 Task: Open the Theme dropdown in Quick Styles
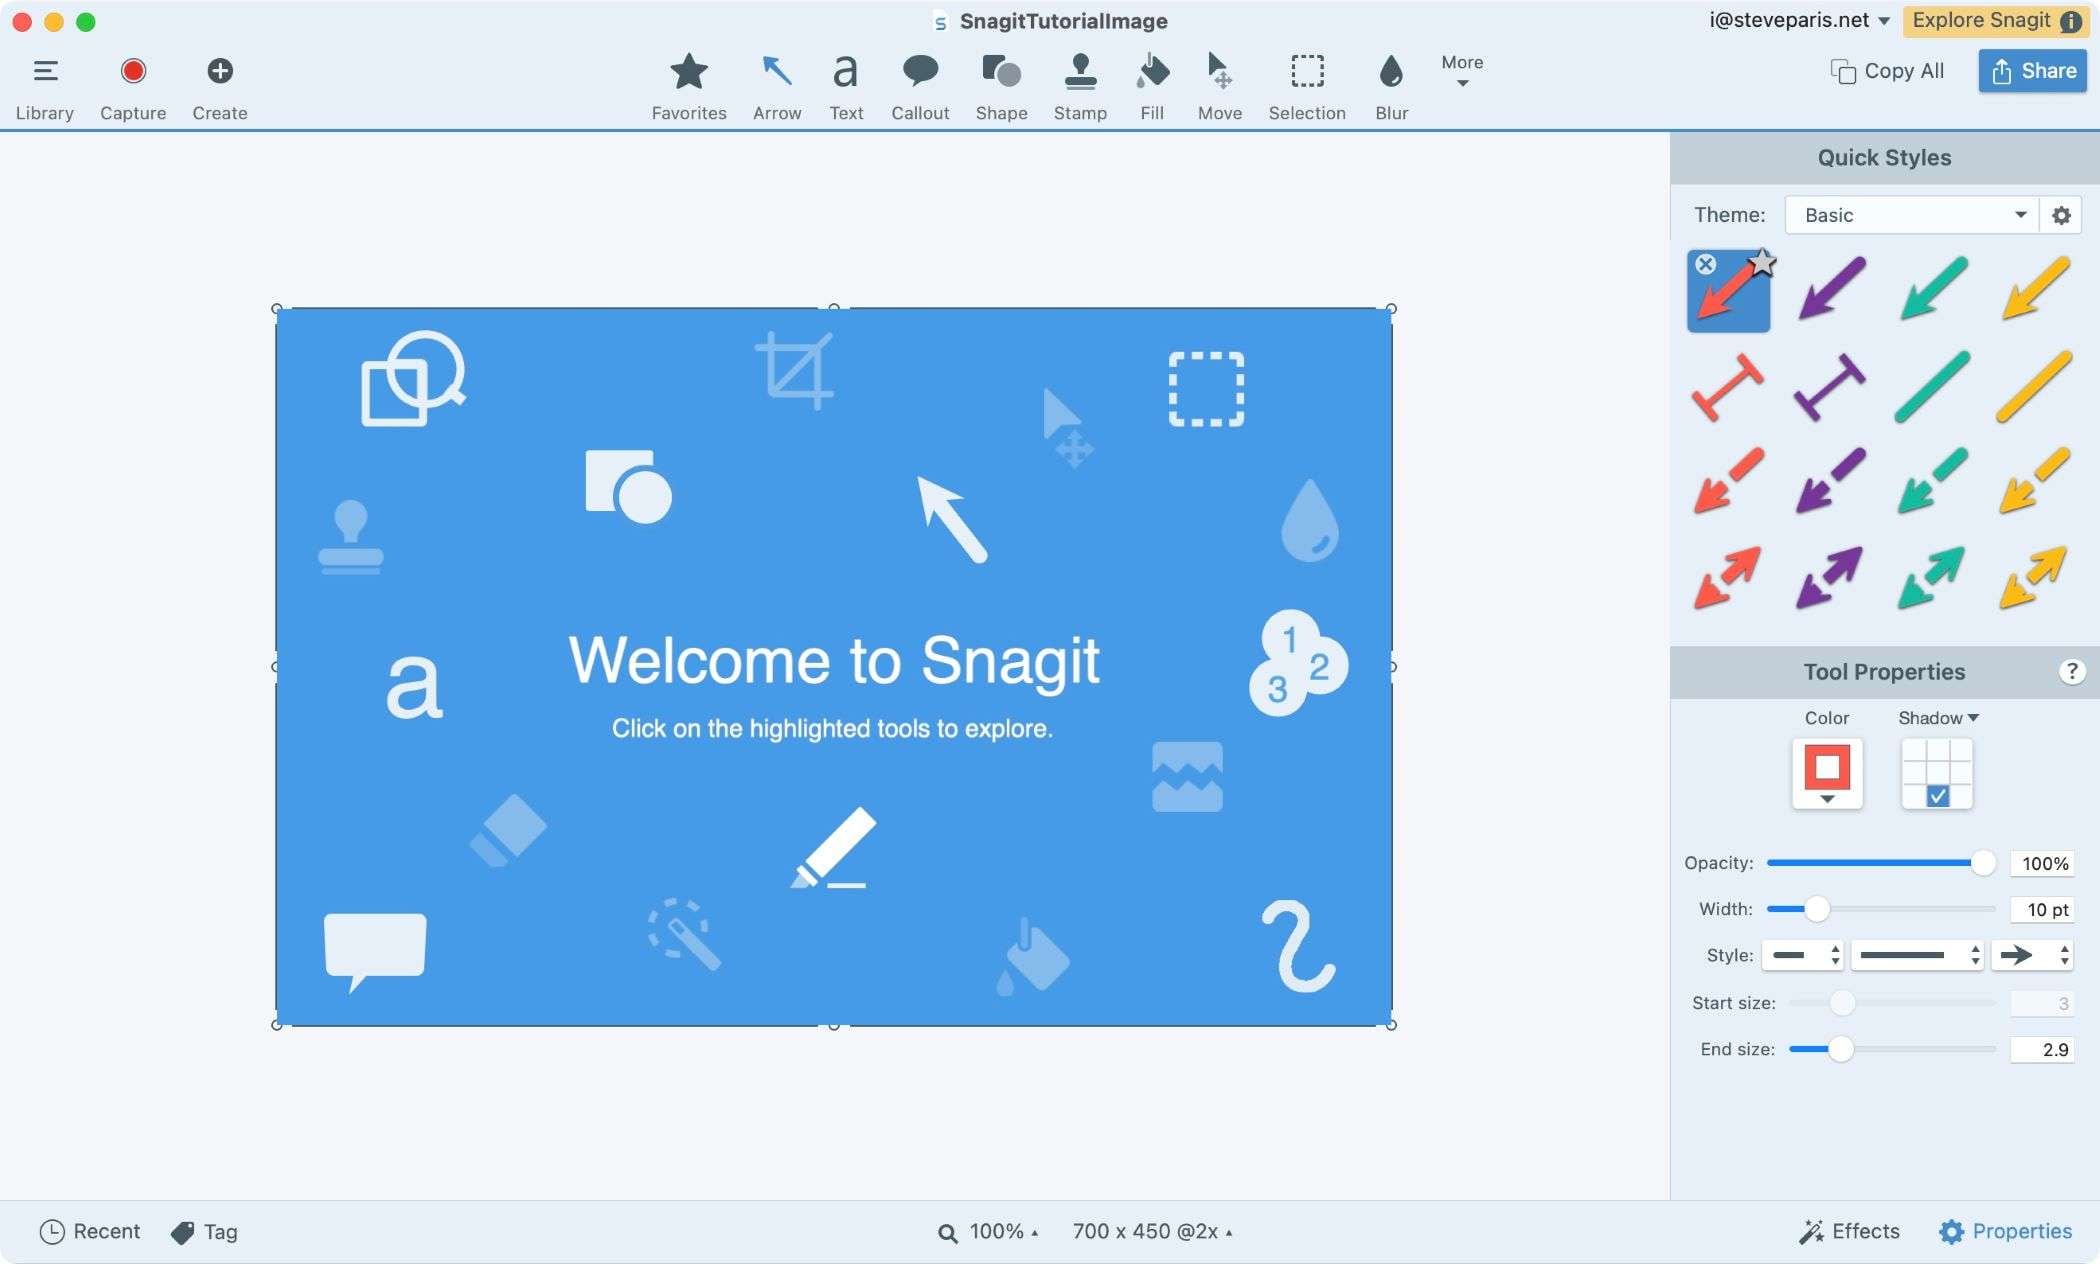pos(1912,213)
